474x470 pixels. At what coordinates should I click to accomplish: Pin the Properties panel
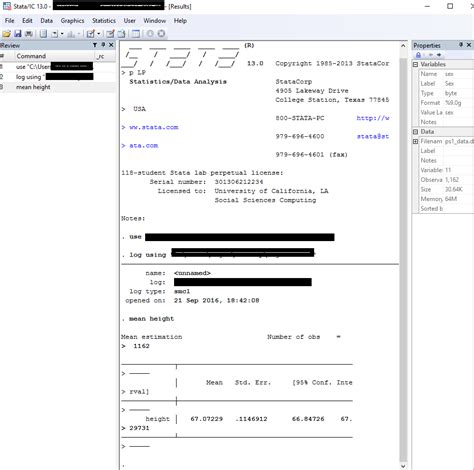pos(461,45)
